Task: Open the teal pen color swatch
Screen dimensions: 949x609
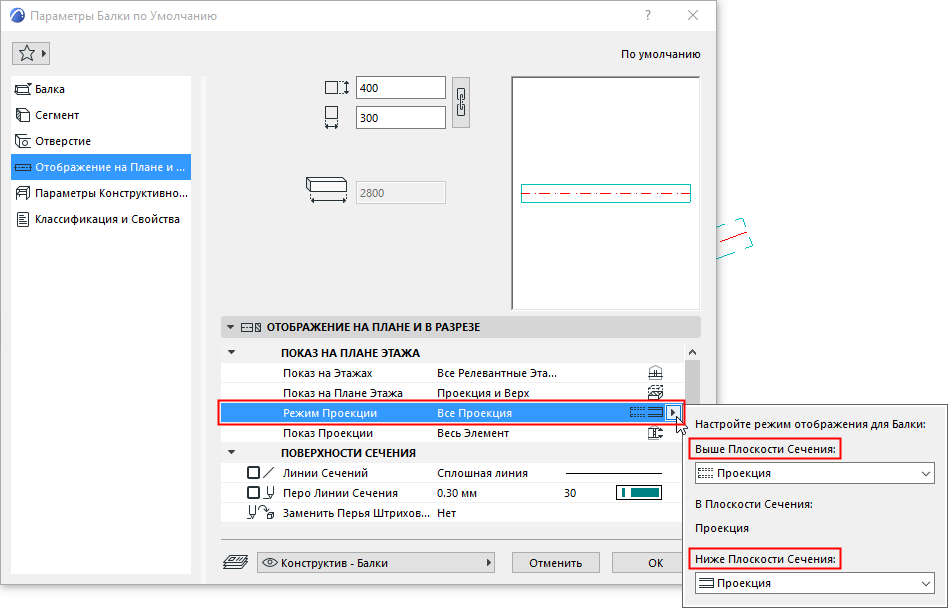Action: [x=639, y=493]
